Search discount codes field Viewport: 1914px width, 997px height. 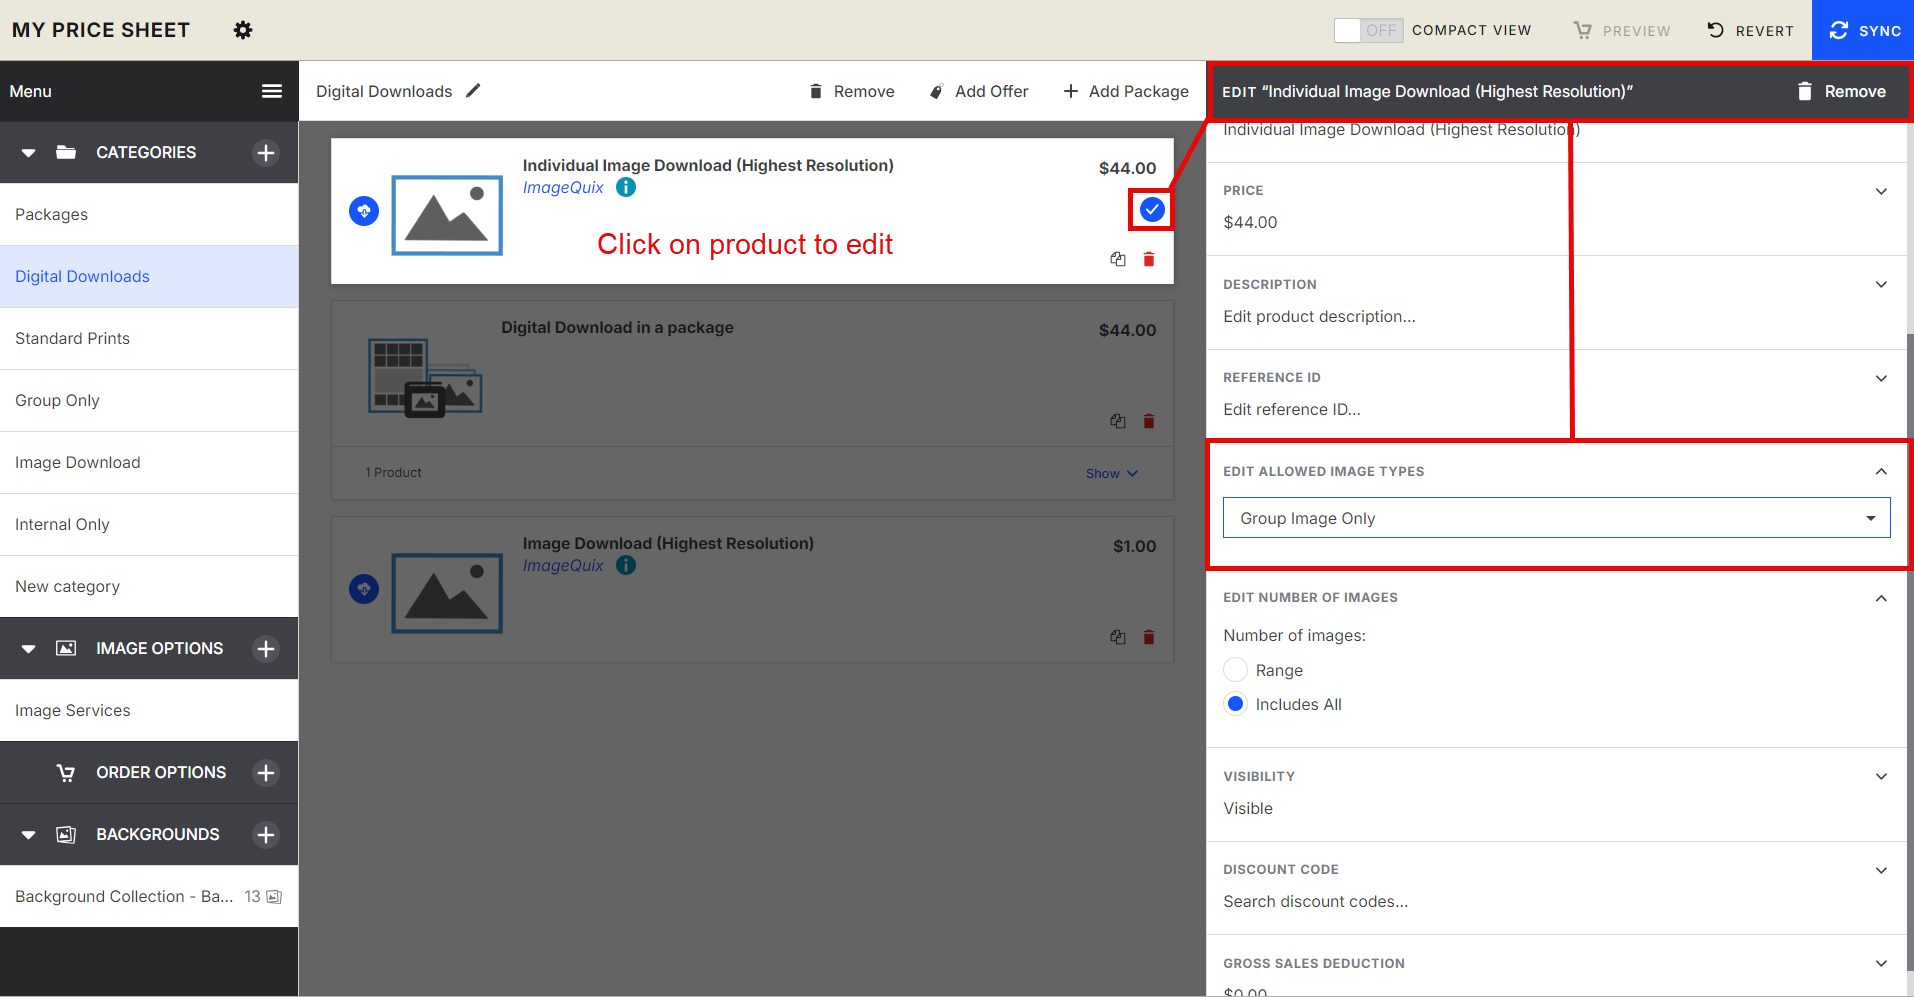point(1315,902)
